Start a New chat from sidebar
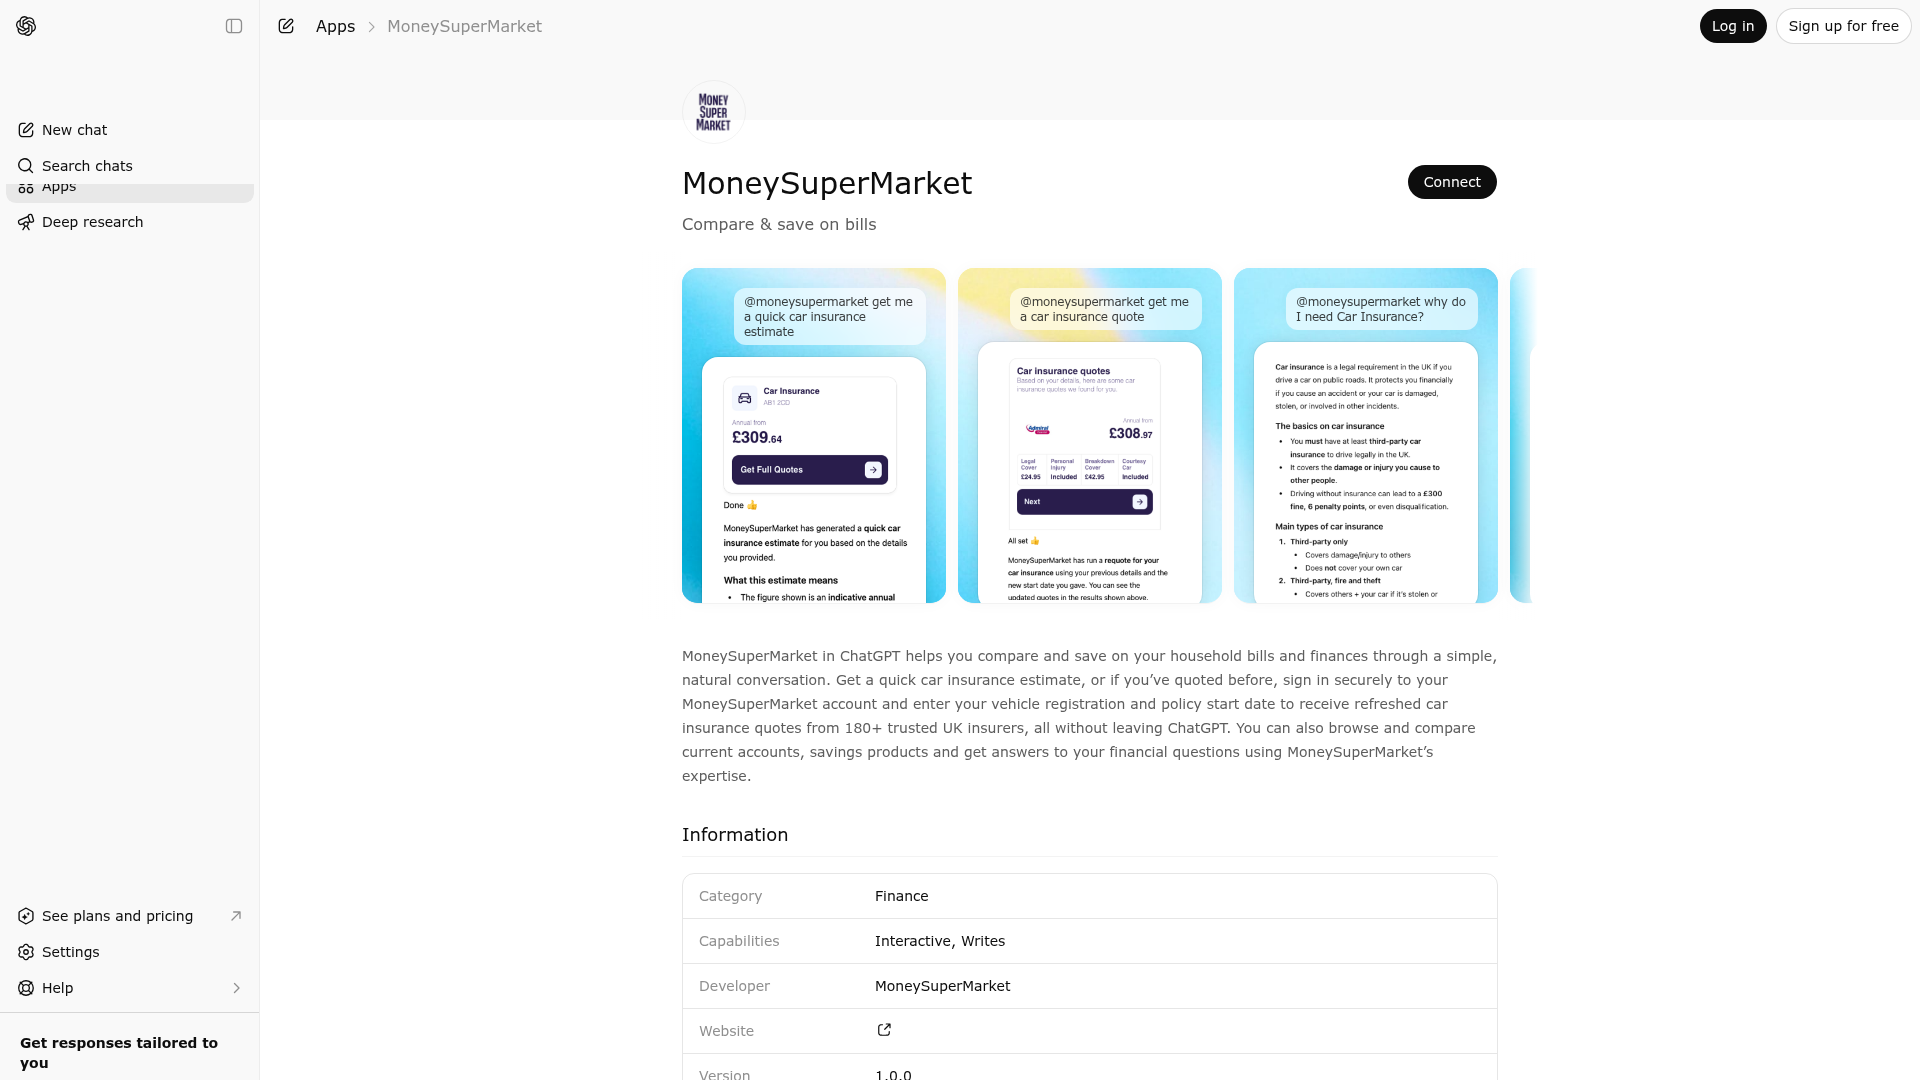Screen dimensions: 1920x1080 (74, 130)
